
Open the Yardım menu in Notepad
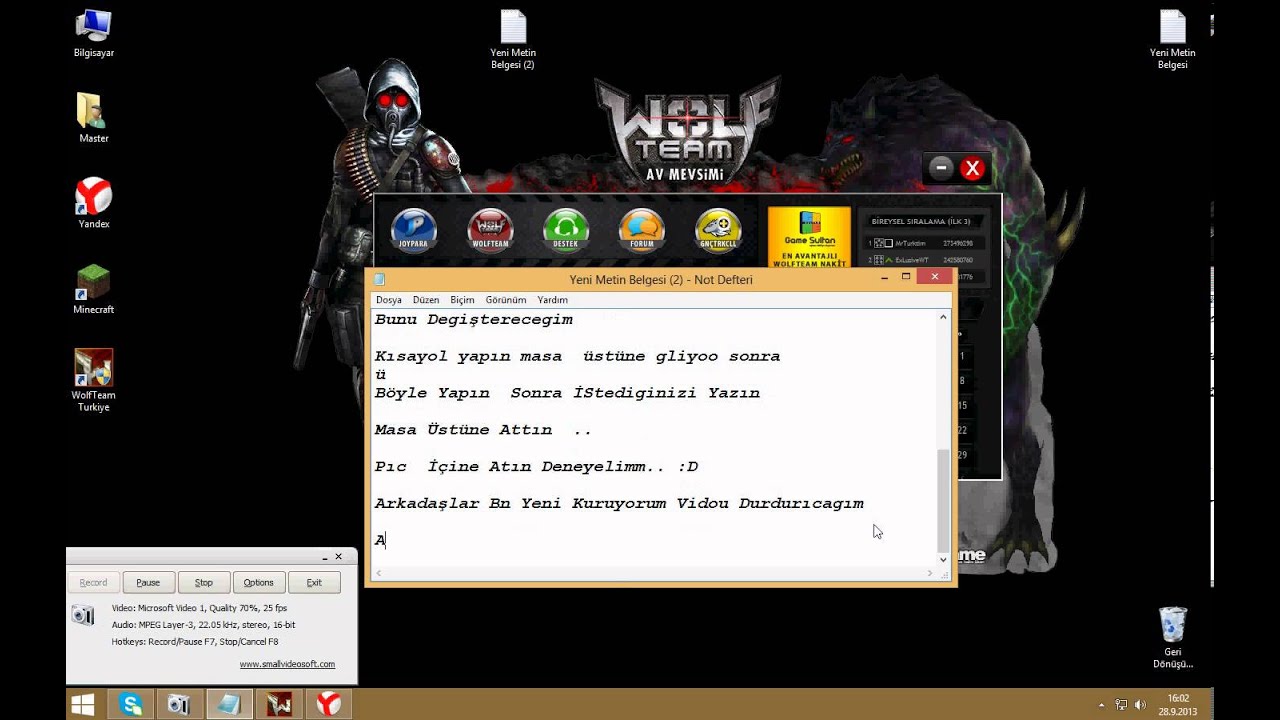[552, 300]
